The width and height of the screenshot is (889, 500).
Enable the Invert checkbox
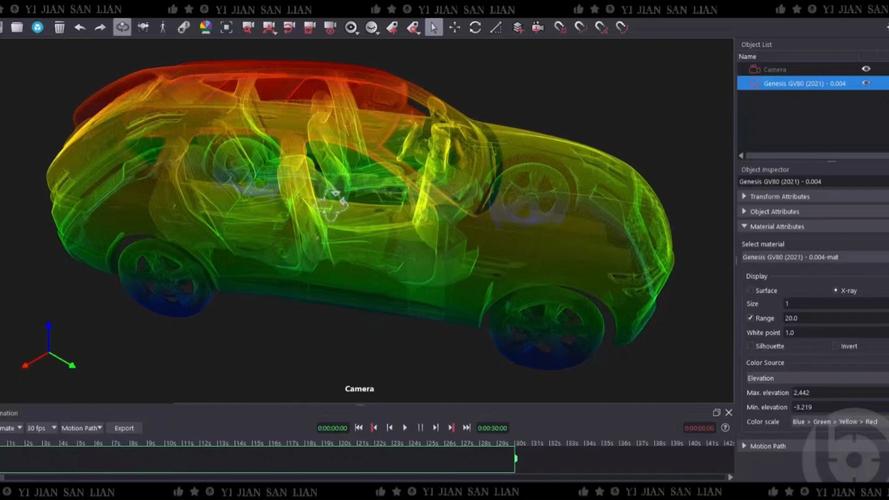click(x=835, y=346)
